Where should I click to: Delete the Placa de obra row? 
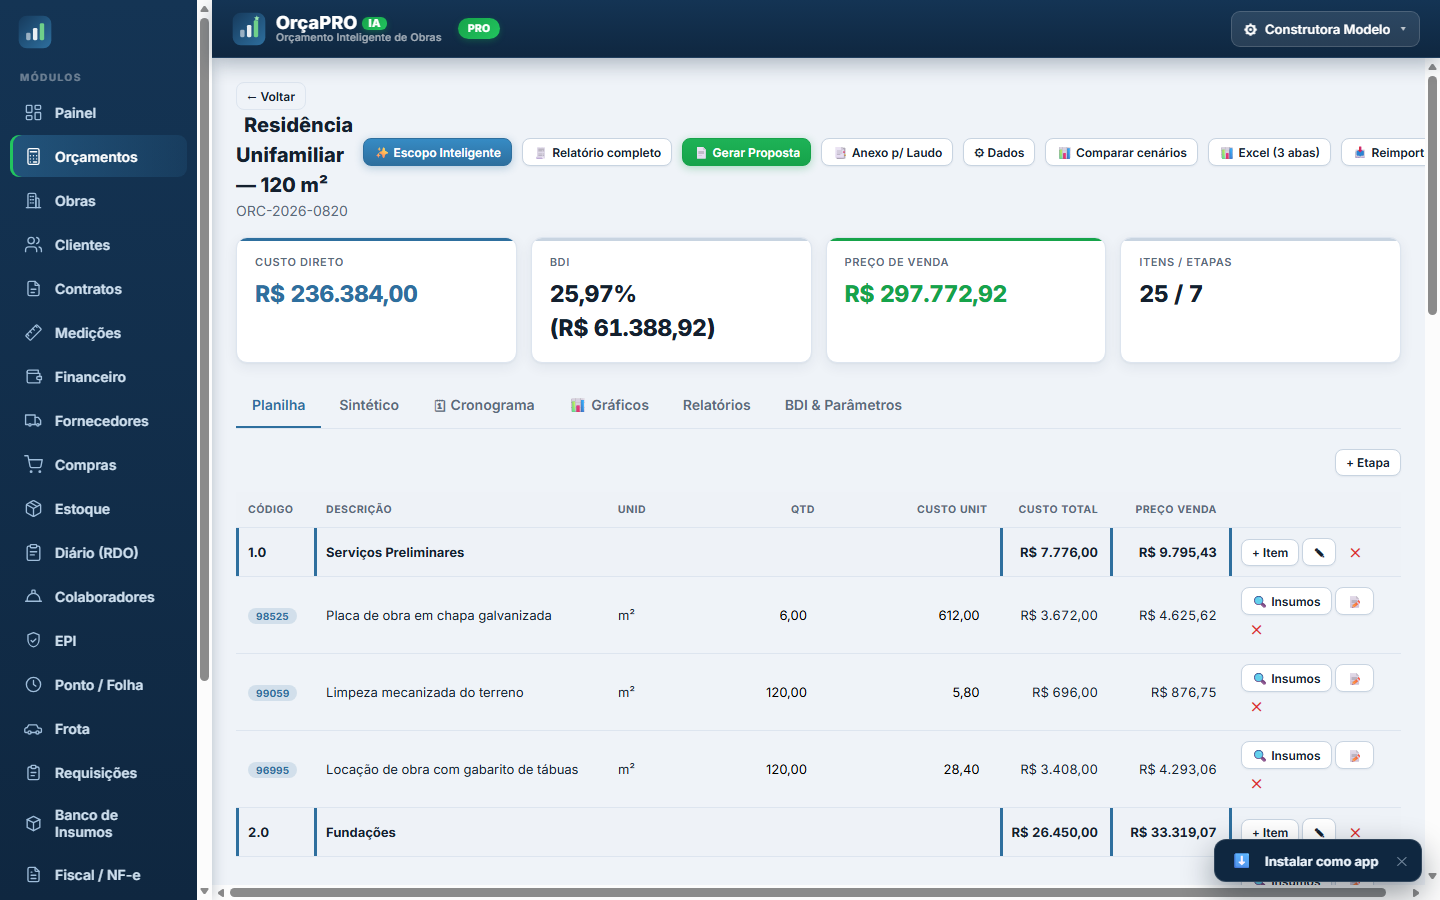coord(1256,630)
